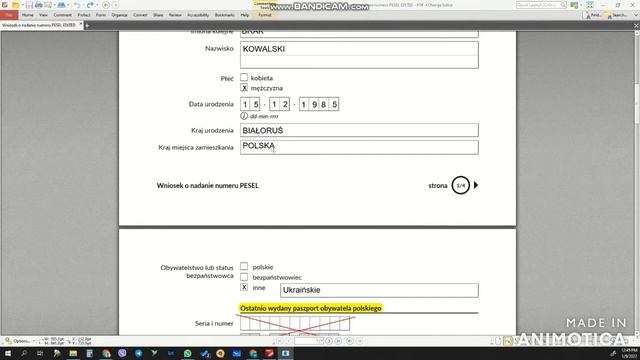Open the Format ribbon tab
The image size is (640, 360).
point(265,15)
